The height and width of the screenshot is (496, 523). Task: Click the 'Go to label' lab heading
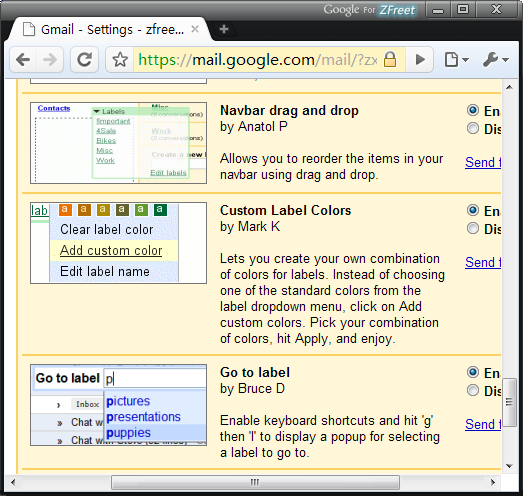pos(255,373)
